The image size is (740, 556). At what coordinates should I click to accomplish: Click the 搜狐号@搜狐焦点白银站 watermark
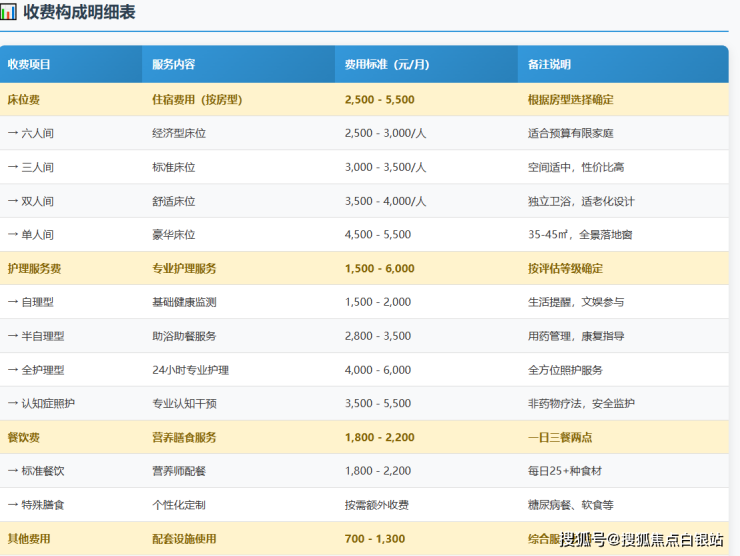[641, 540]
